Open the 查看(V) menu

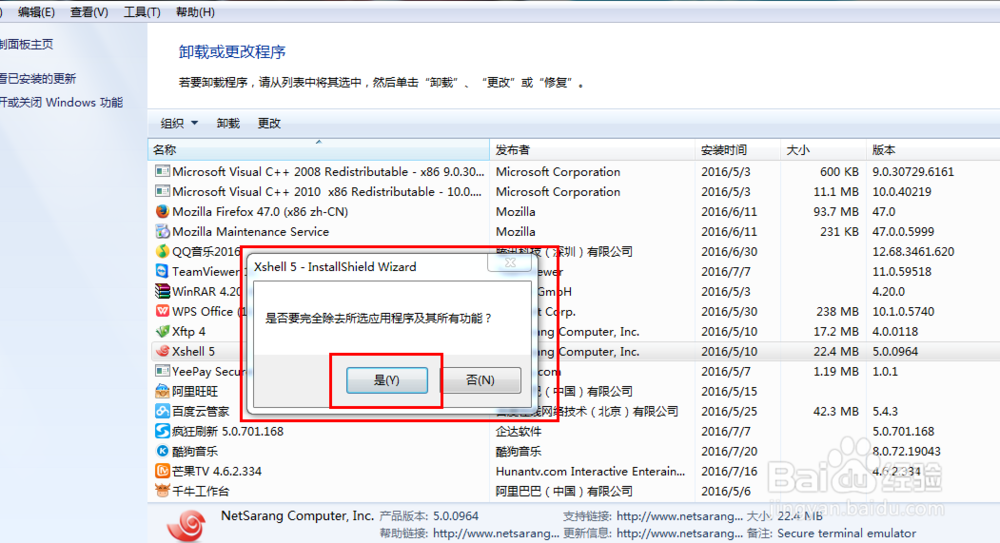pos(89,12)
